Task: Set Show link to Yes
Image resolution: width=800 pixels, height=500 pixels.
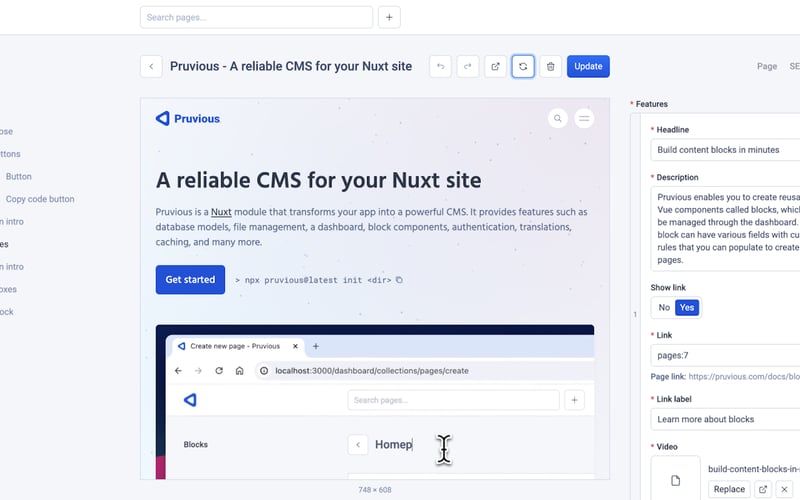Action: point(687,308)
